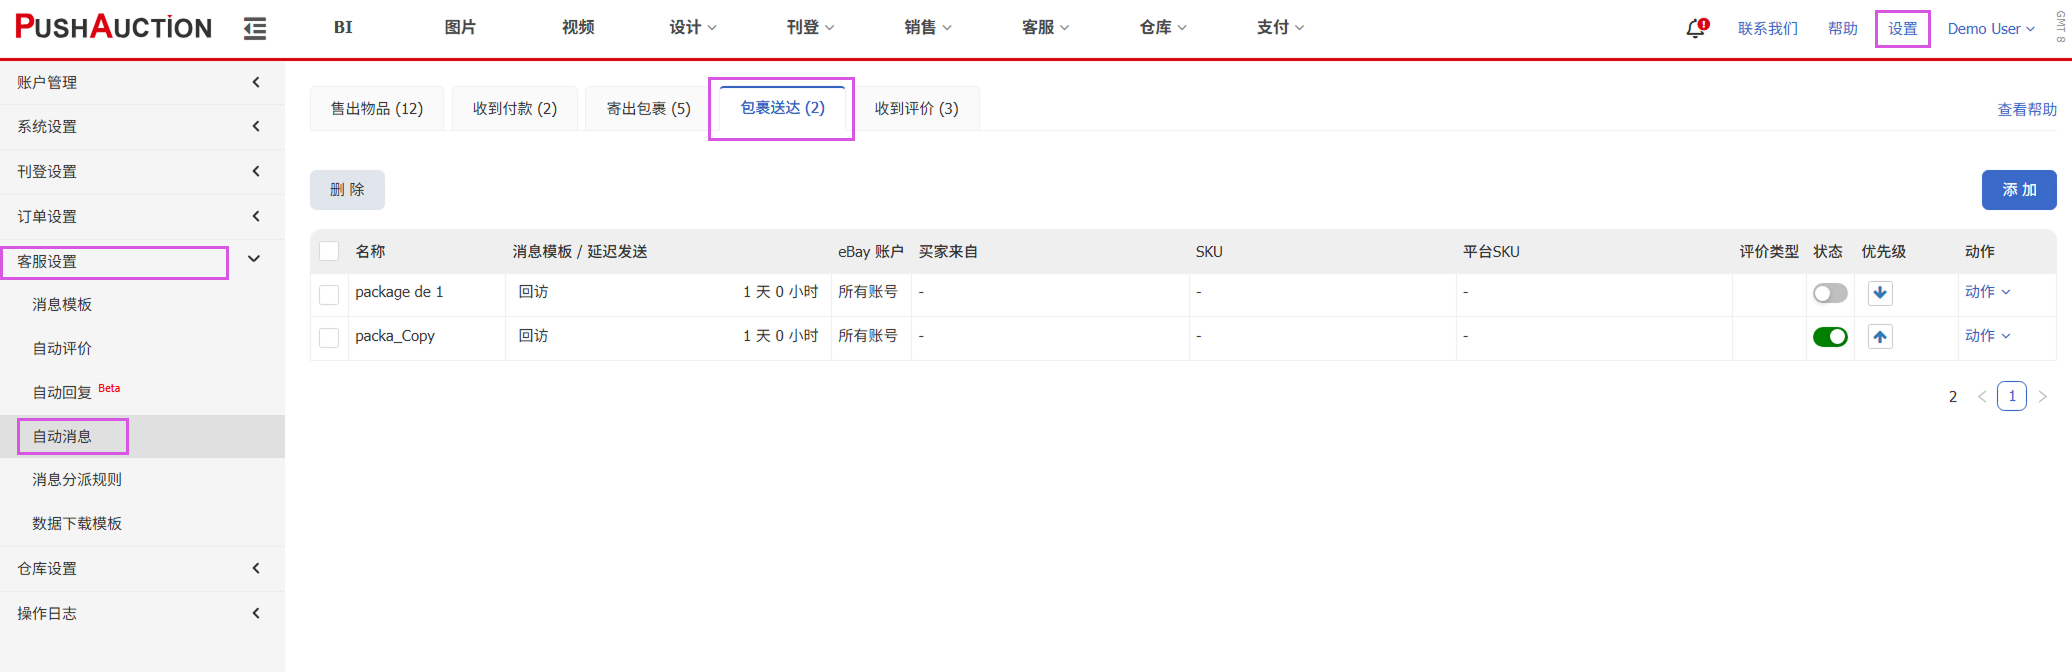Open 动作 dropdown for package de 1
The width and height of the screenshot is (2072, 672).
1986,292
